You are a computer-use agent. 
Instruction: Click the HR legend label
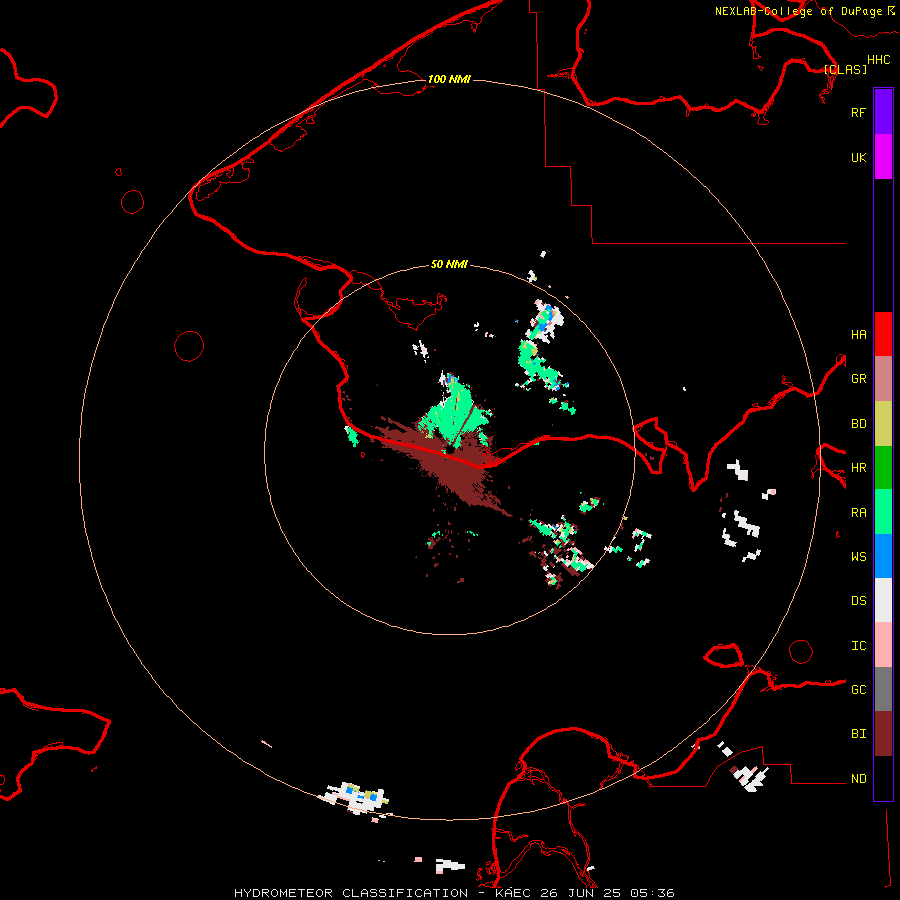coord(858,468)
